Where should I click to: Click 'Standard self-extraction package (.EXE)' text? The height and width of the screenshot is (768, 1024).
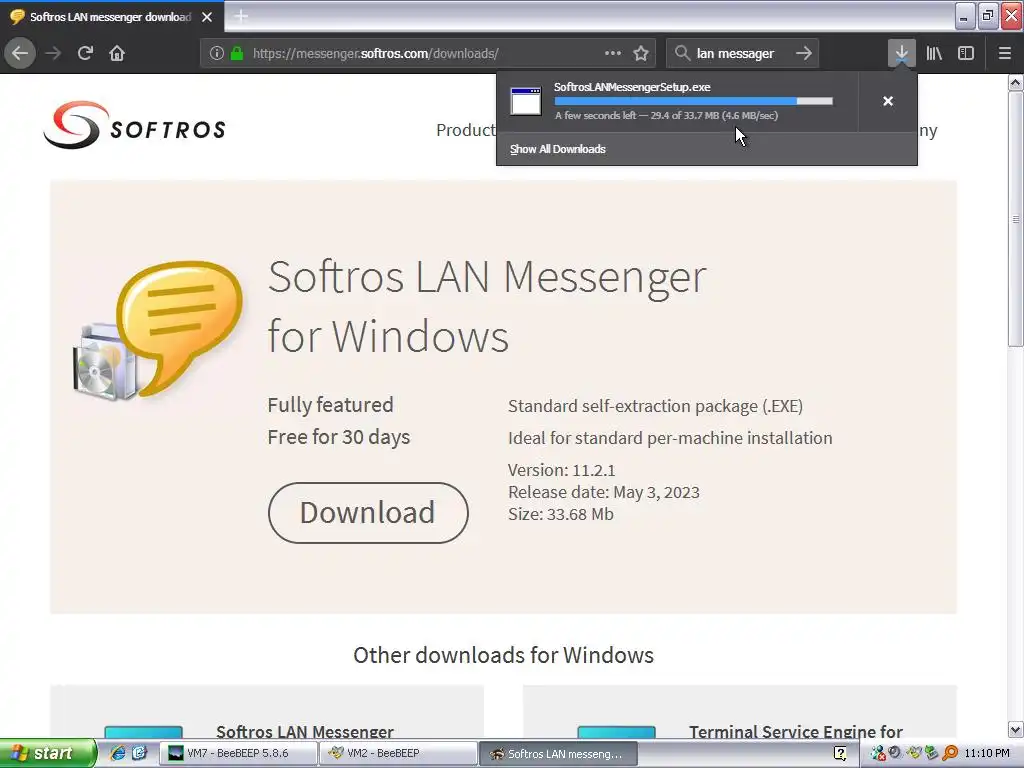point(656,406)
